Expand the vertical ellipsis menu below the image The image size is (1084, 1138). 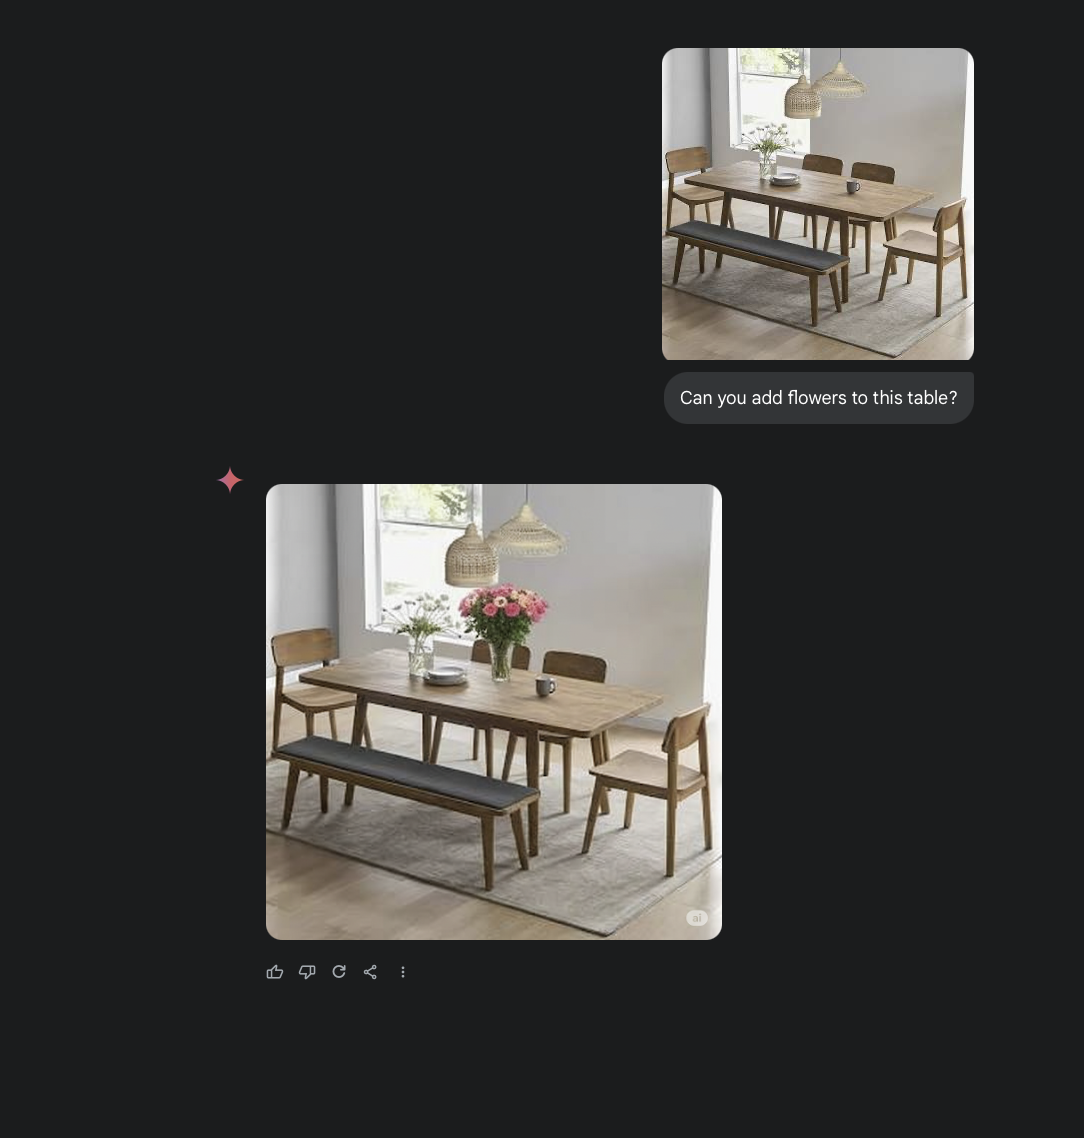[403, 972]
